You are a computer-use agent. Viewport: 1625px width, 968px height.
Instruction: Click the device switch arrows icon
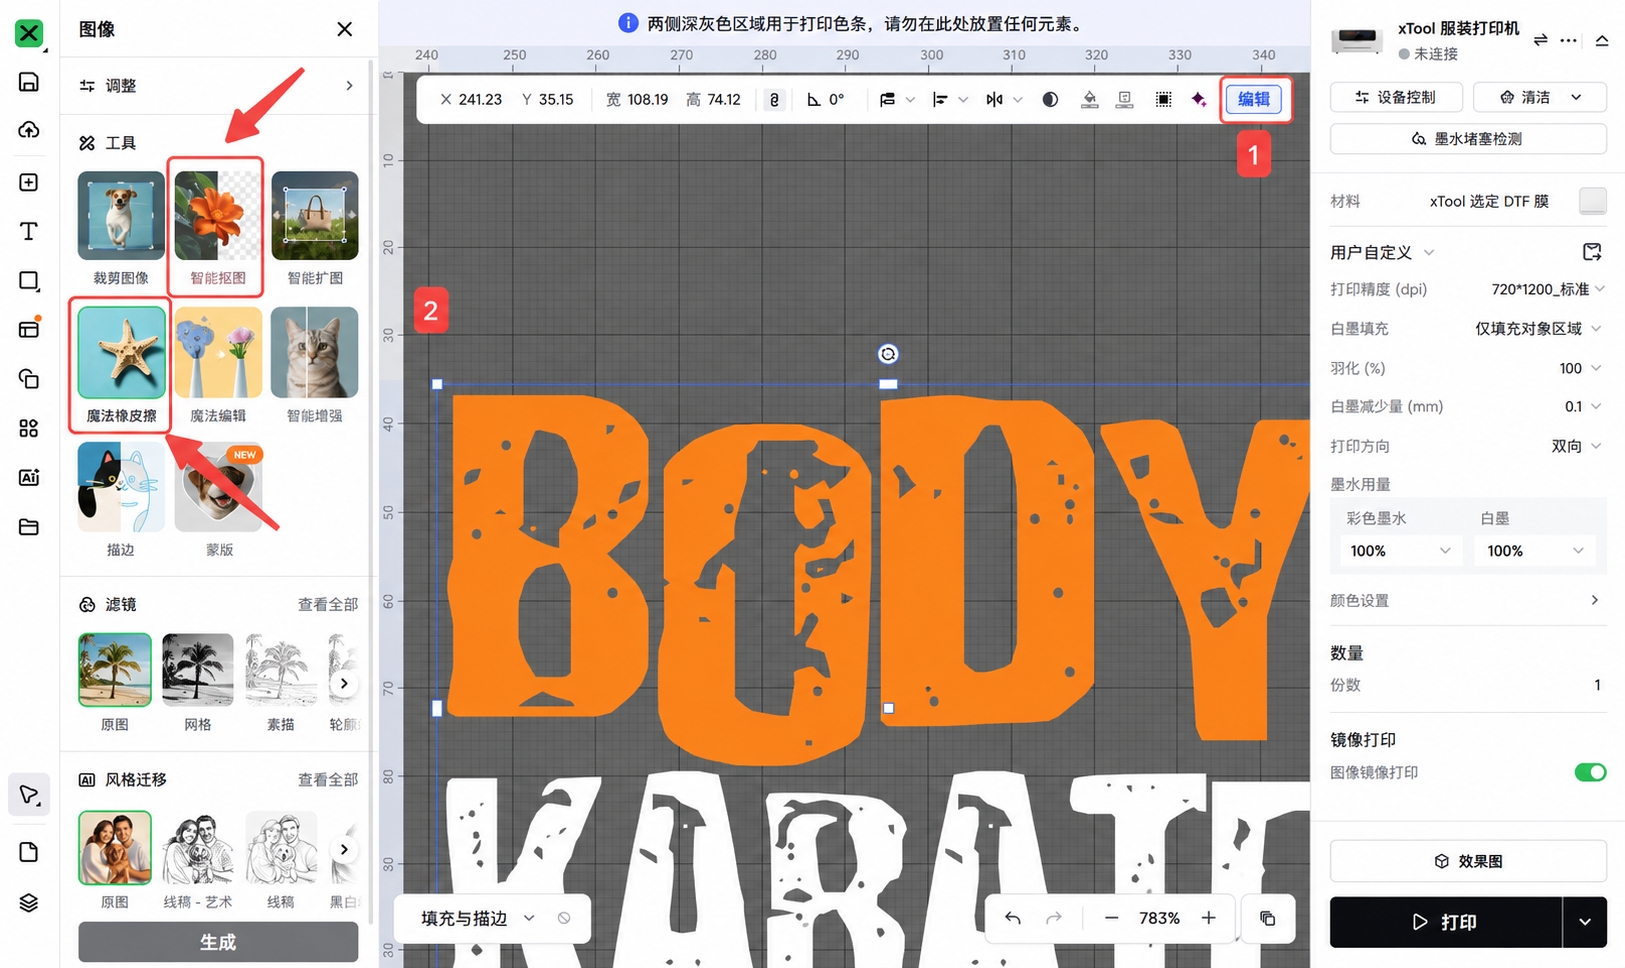1540,40
